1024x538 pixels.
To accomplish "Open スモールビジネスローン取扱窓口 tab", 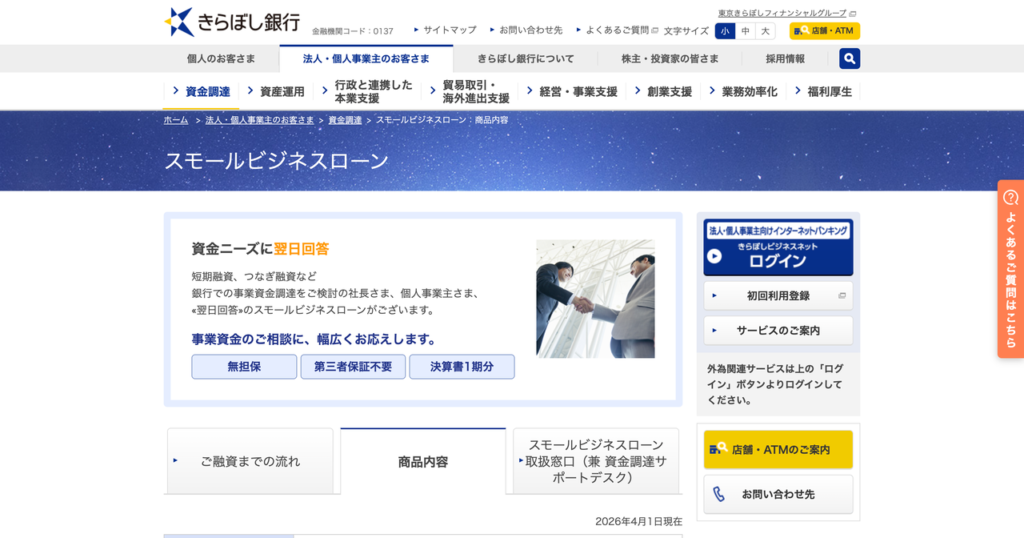I will coord(596,462).
